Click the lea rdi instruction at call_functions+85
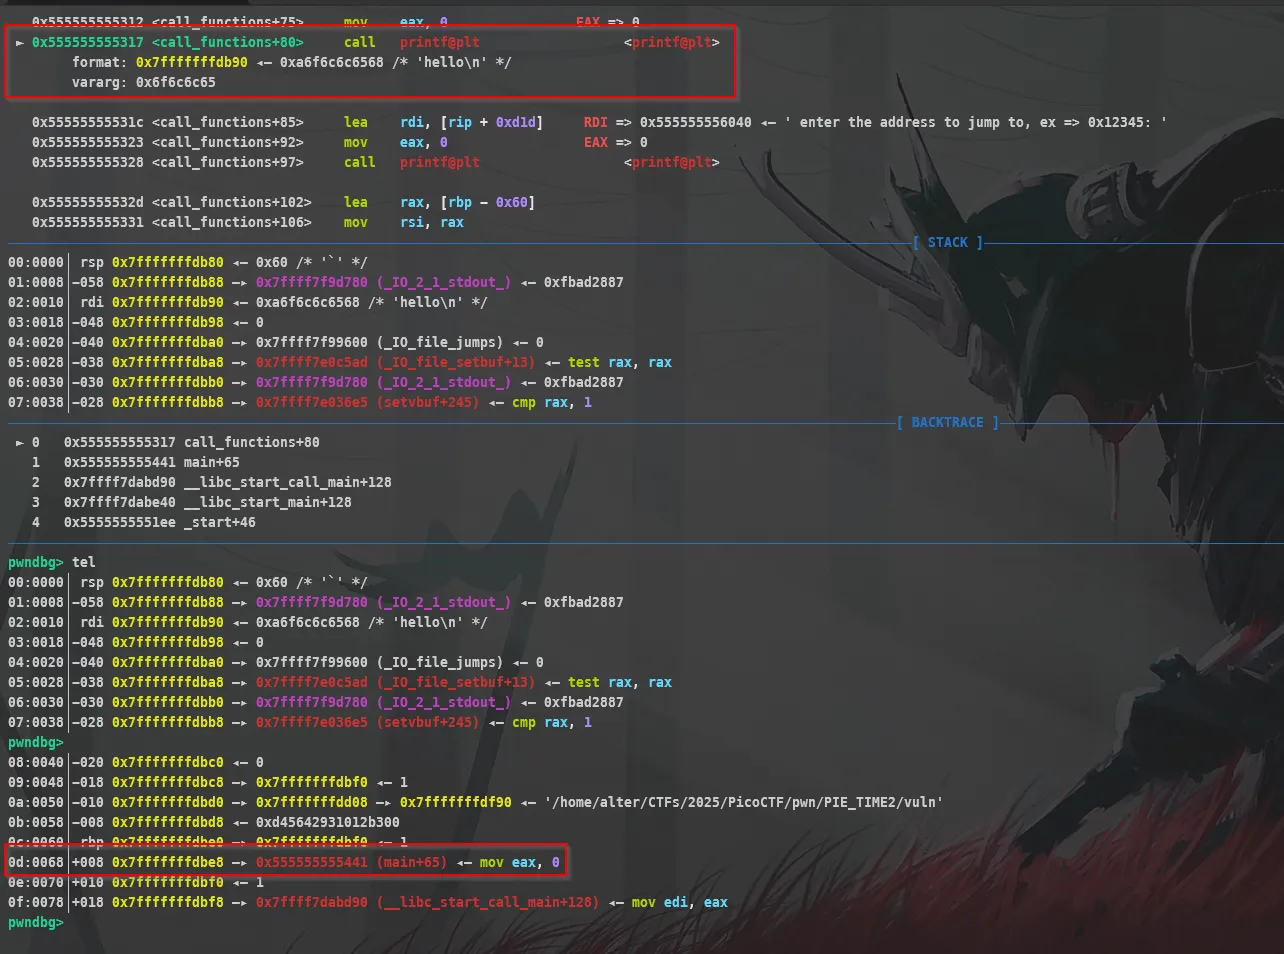 [x=444, y=122]
